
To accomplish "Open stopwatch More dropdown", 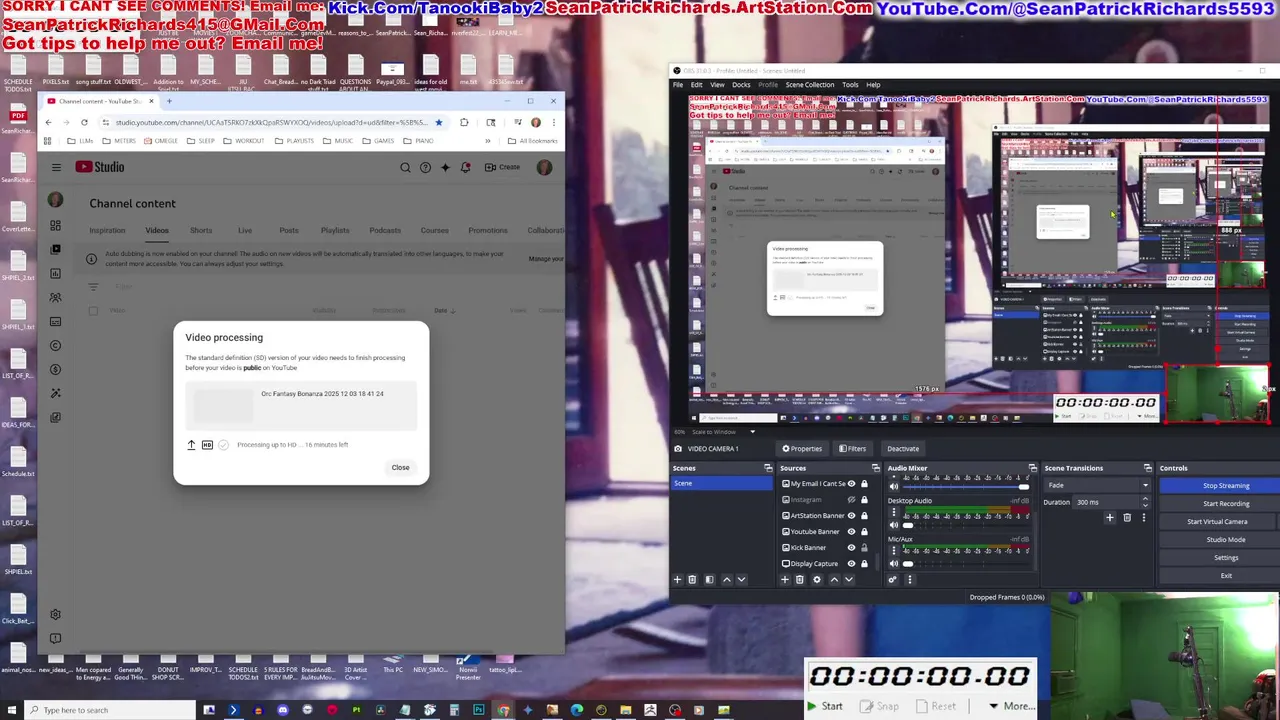I will [x=1011, y=706].
